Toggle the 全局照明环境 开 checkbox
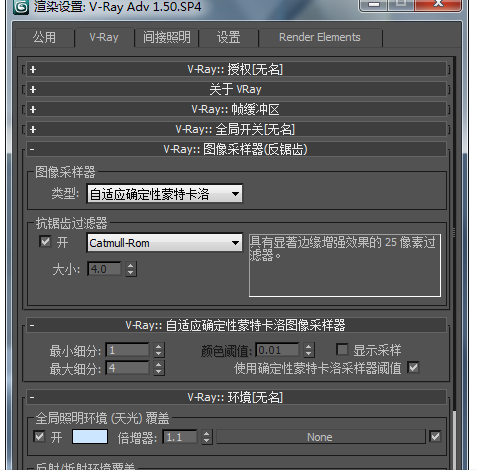The image size is (477, 470). [x=39, y=436]
